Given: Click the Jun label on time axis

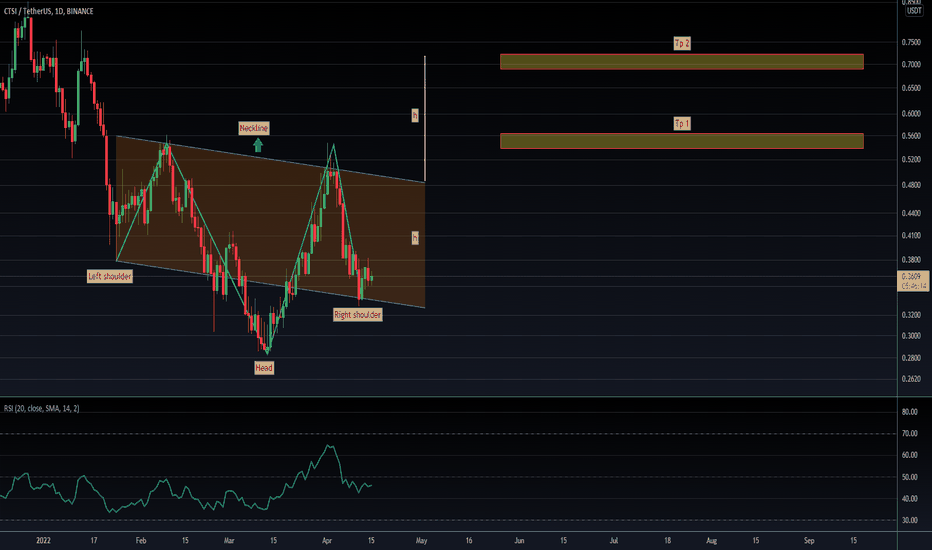Looking at the screenshot, I should coord(519,540).
